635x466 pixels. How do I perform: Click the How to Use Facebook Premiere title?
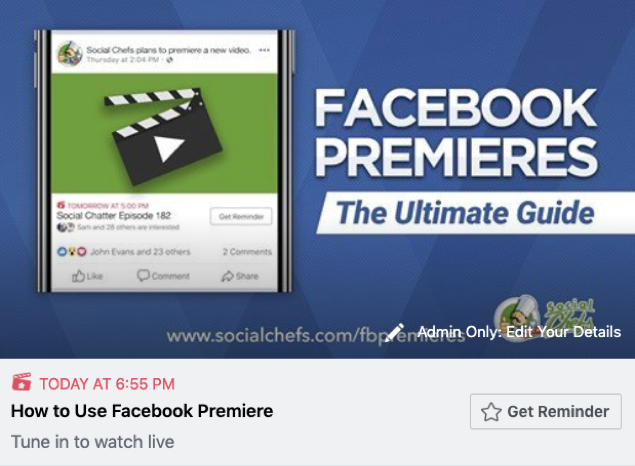(x=142, y=411)
